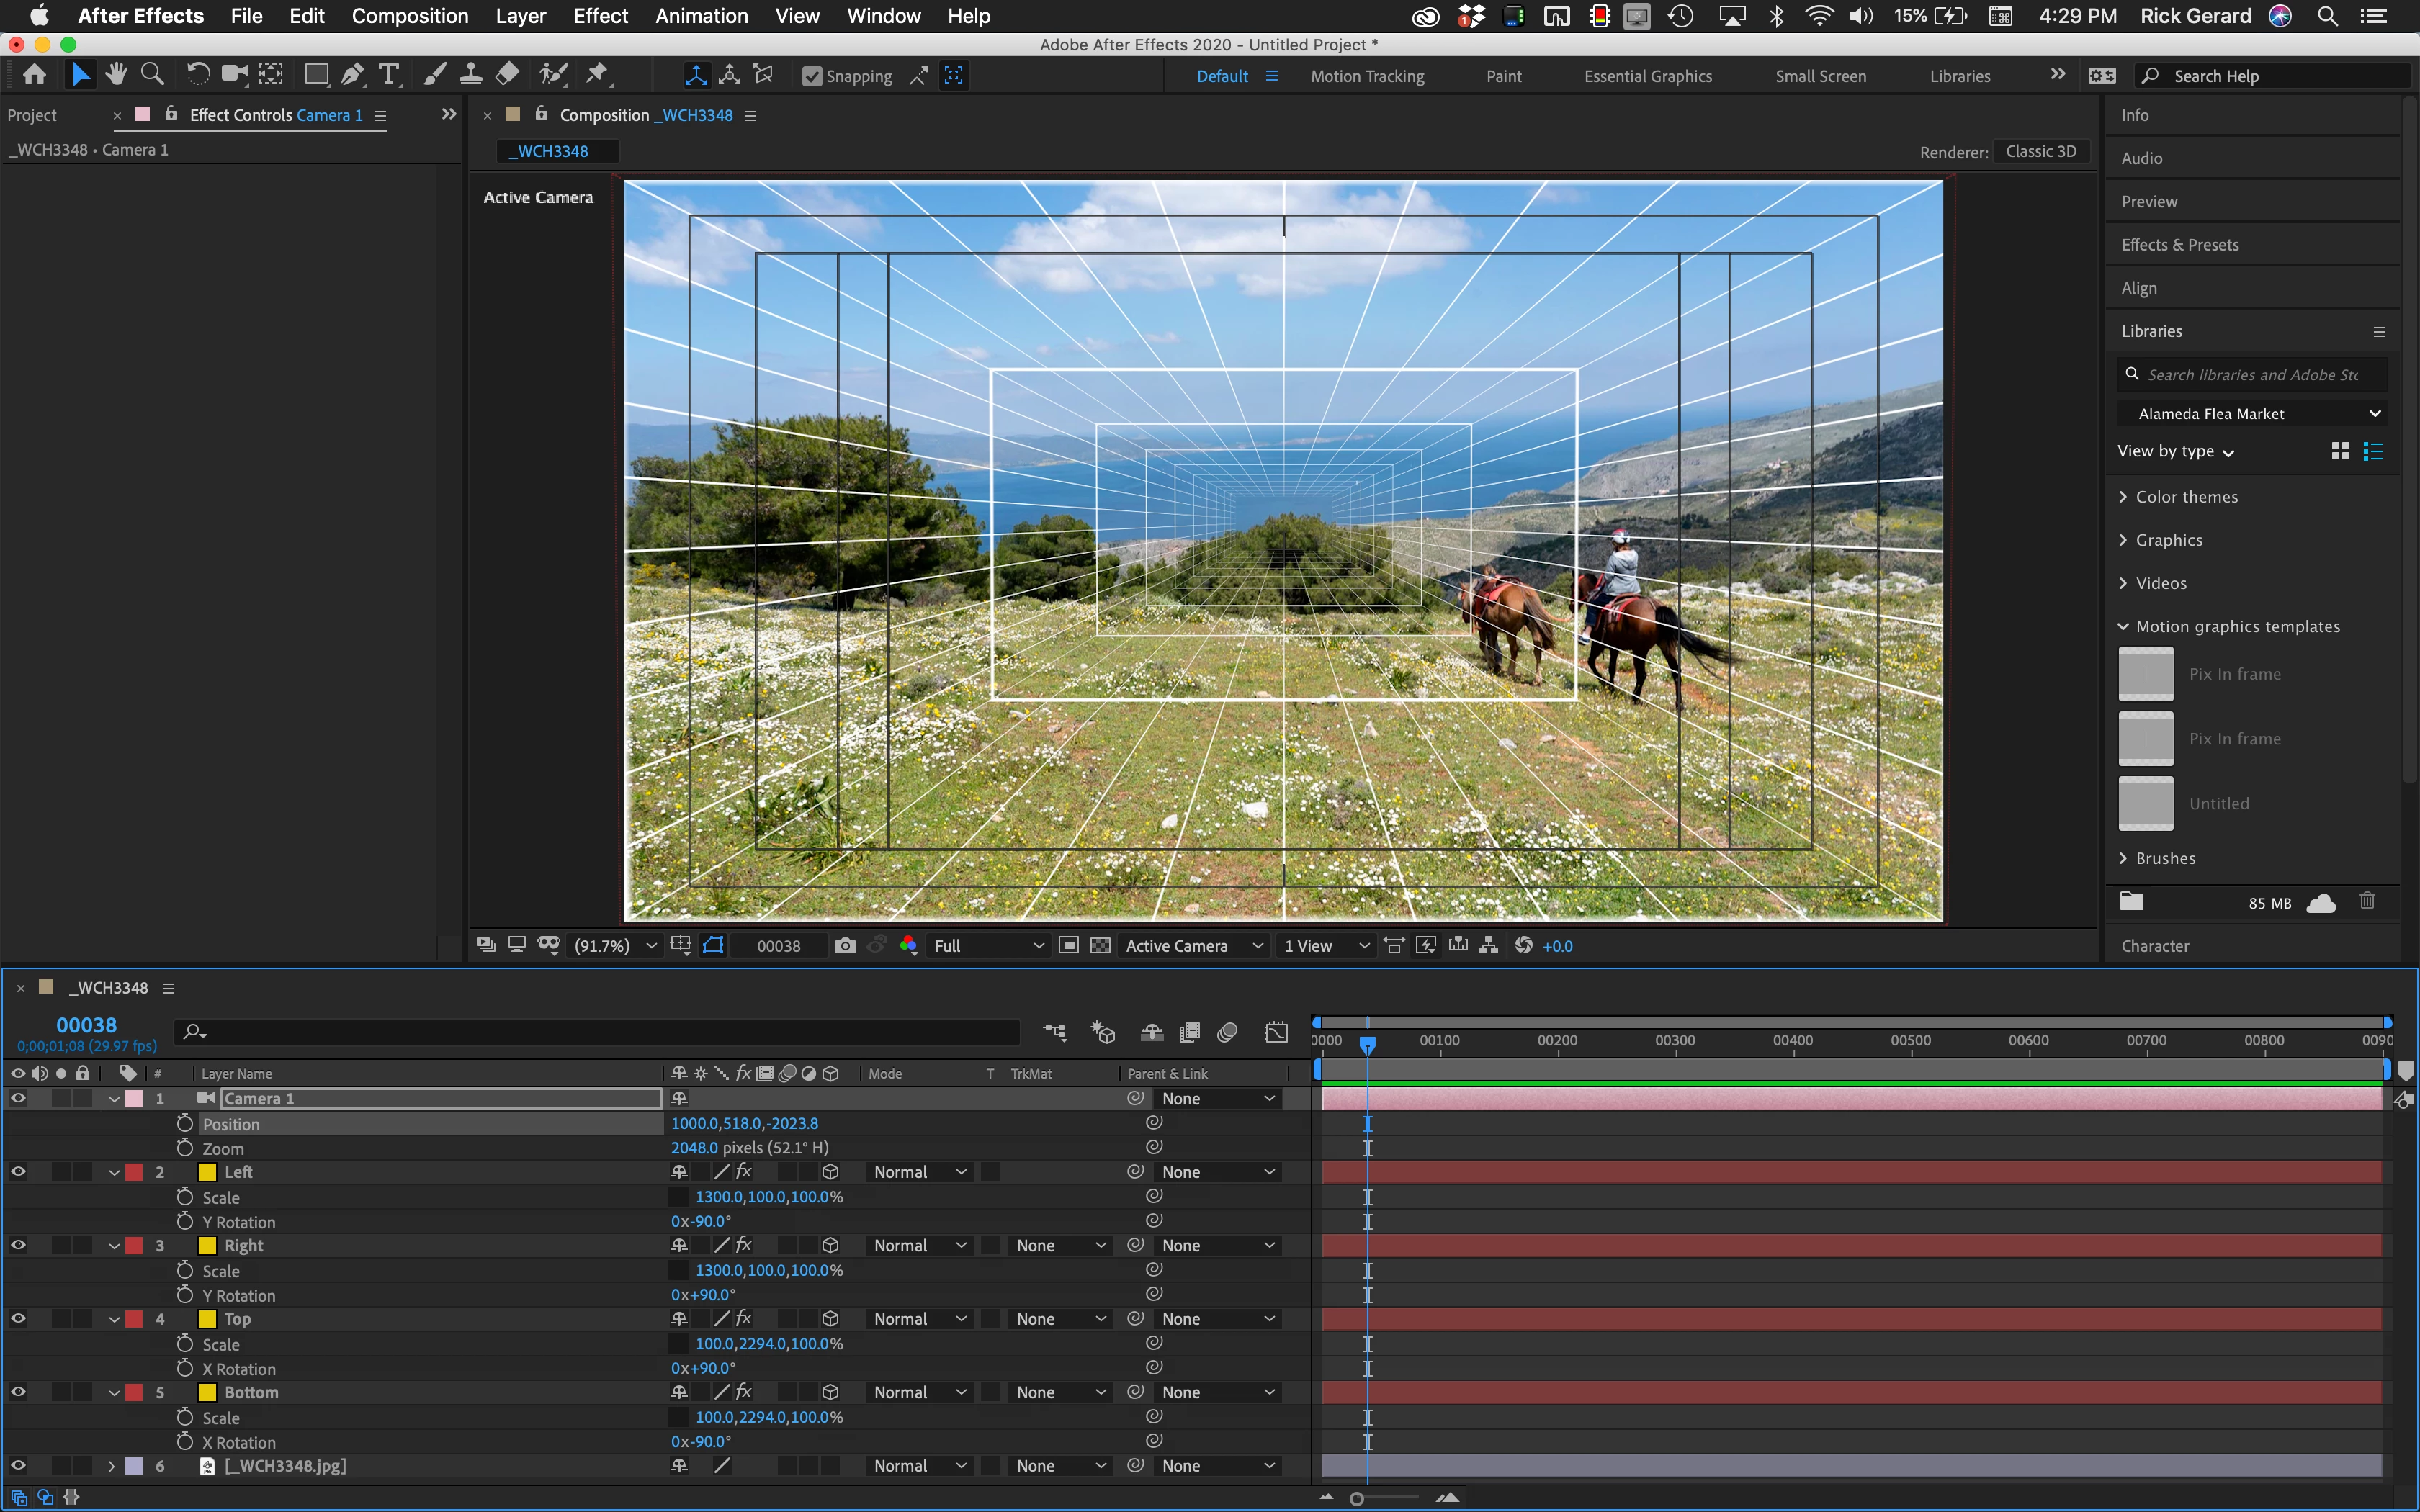
Task: Toggle the Snapping checkbox
Action: pos(812,77)
